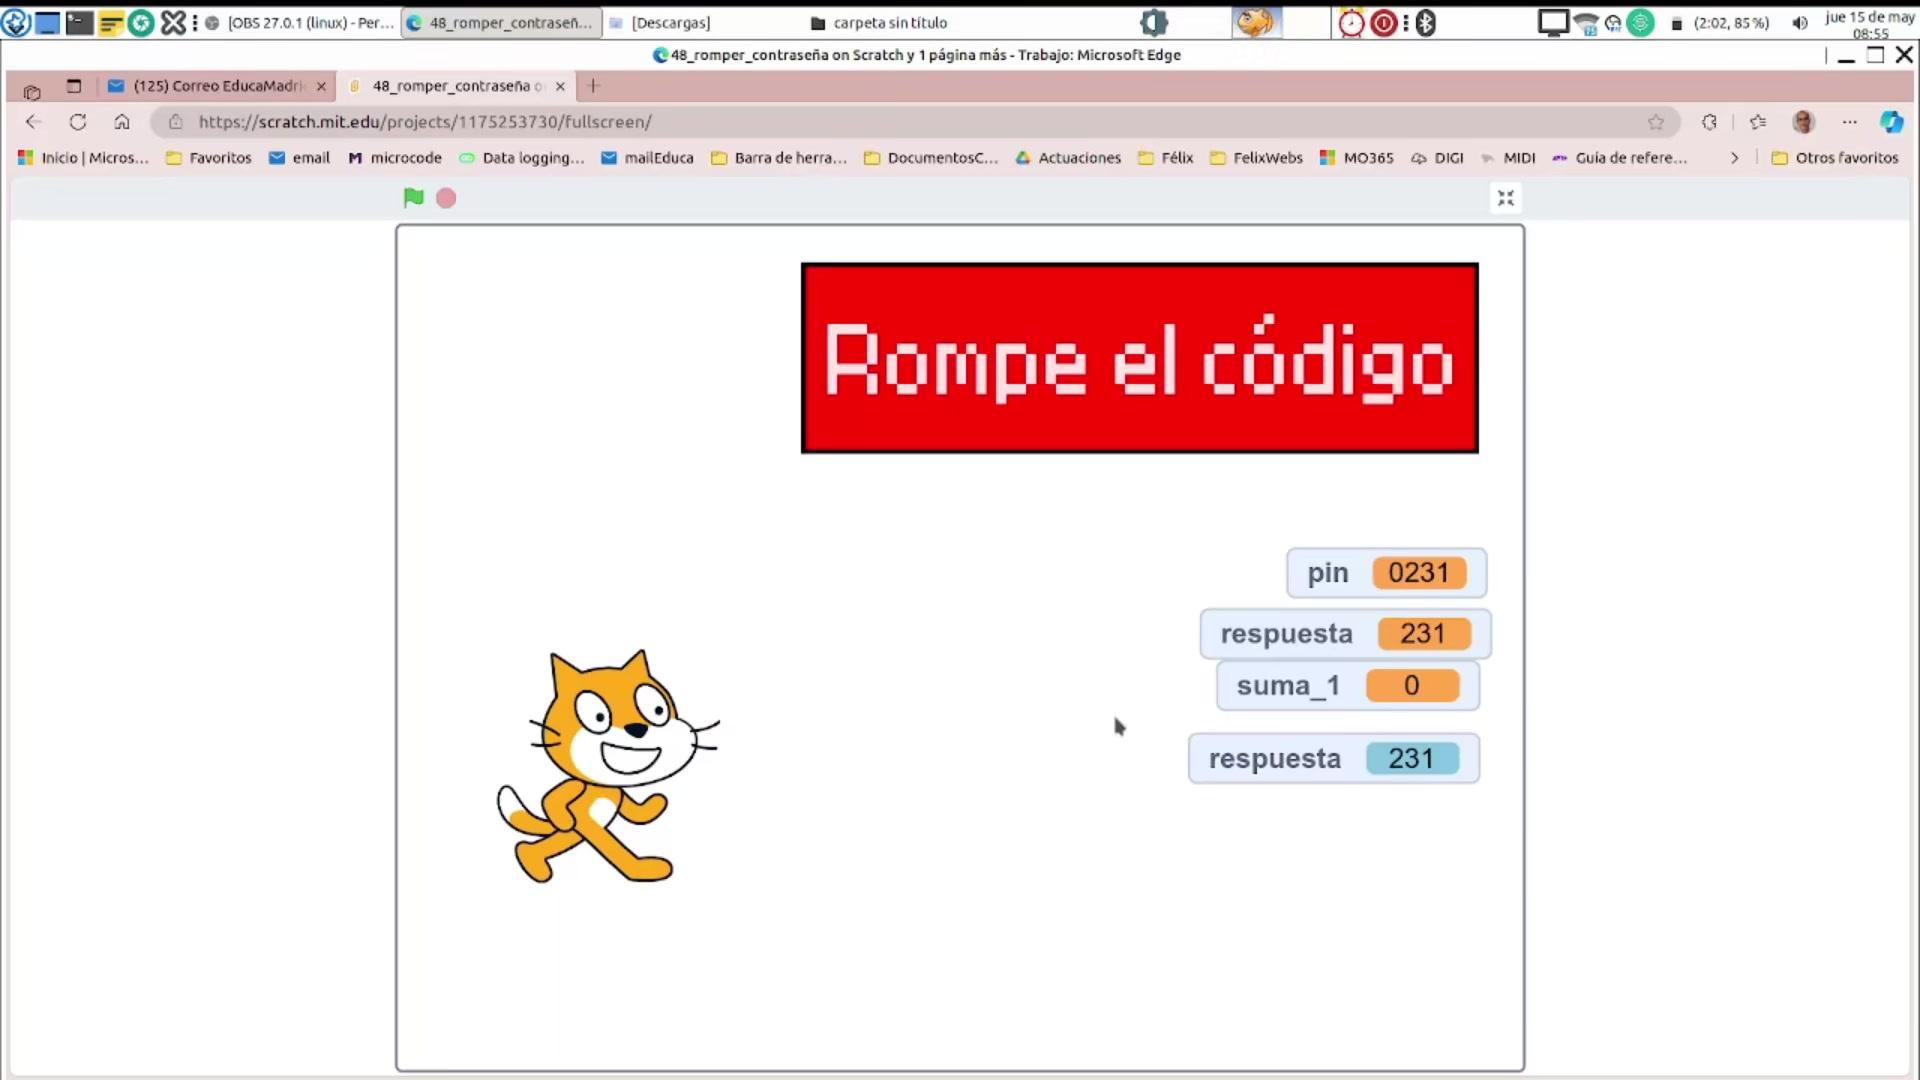Open browser extensions icon
Image resolution: width=1920 pixels, height=1080 pixels.
click(x=1709, y=122)
